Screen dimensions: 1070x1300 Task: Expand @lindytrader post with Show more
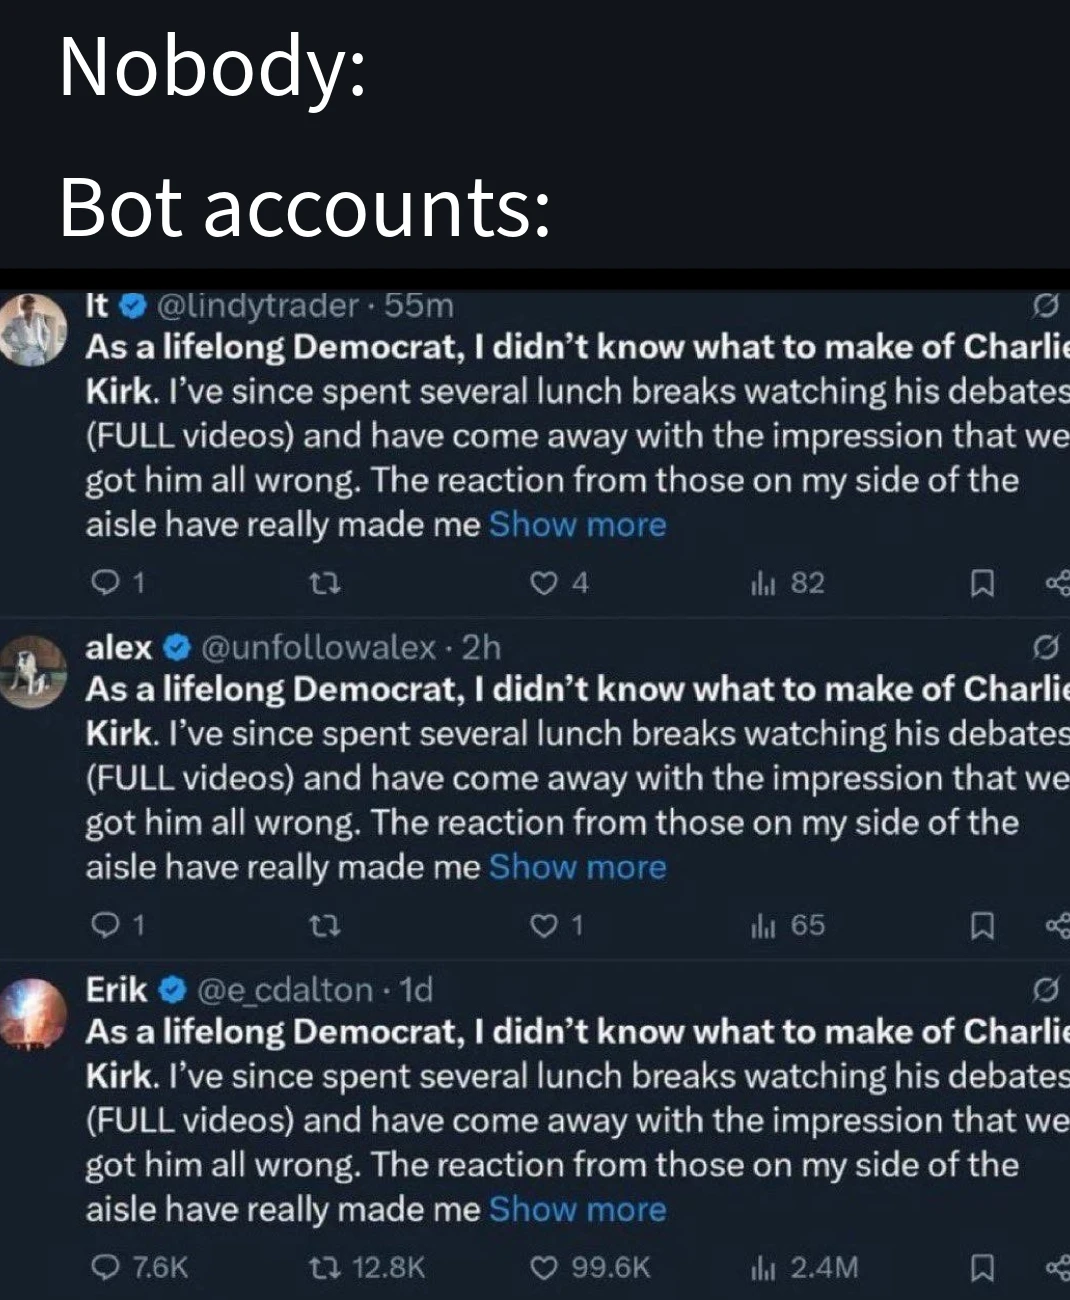tap(577, 525)
